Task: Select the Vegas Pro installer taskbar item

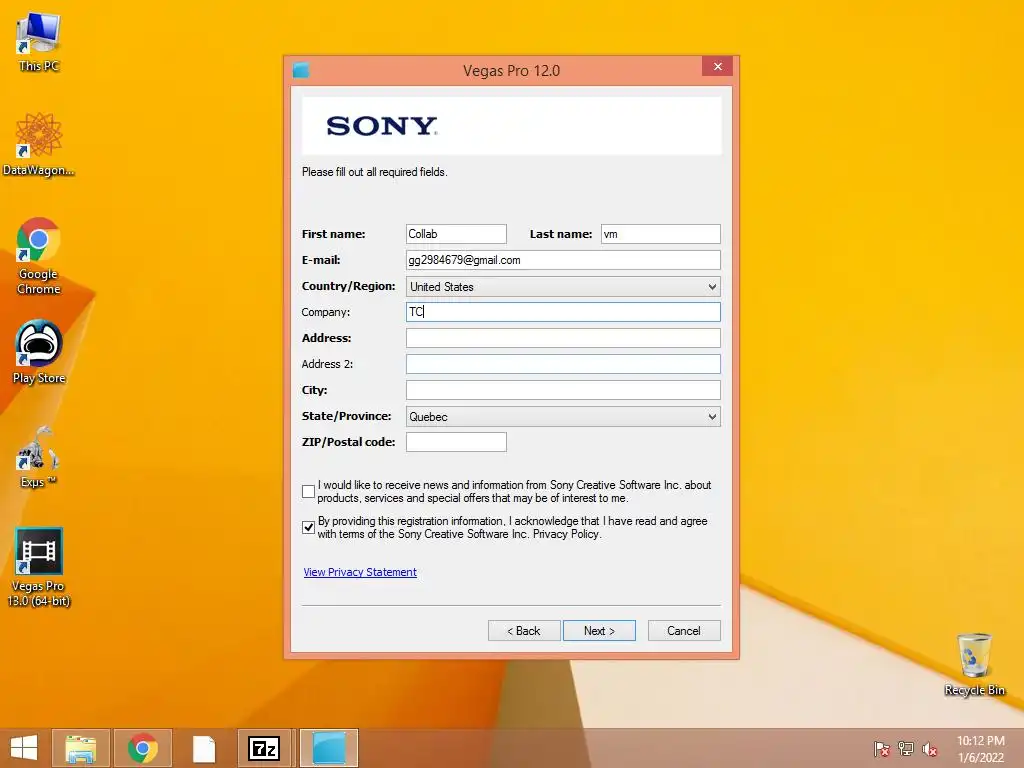Action: [x=329, y=748]
